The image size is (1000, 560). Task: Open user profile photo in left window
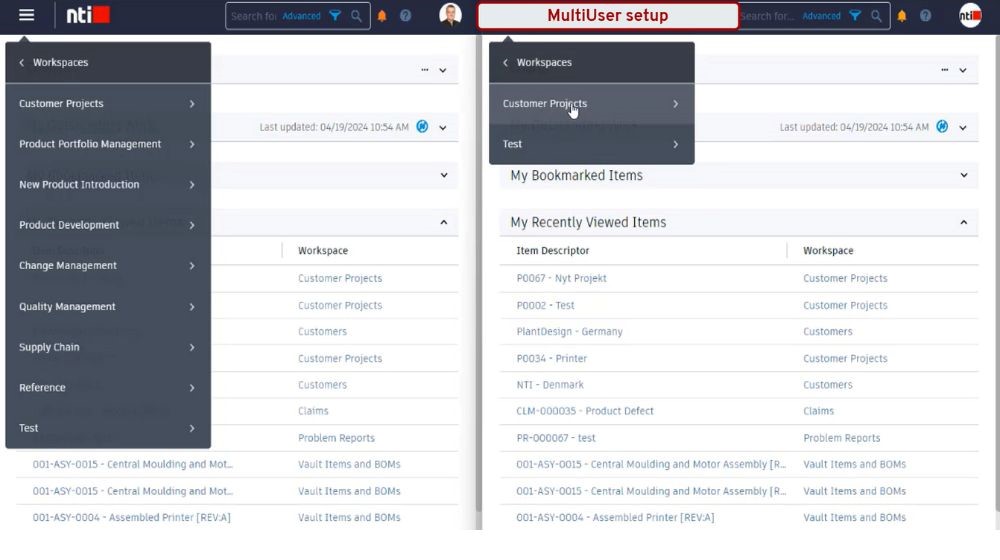click(450, 14)
